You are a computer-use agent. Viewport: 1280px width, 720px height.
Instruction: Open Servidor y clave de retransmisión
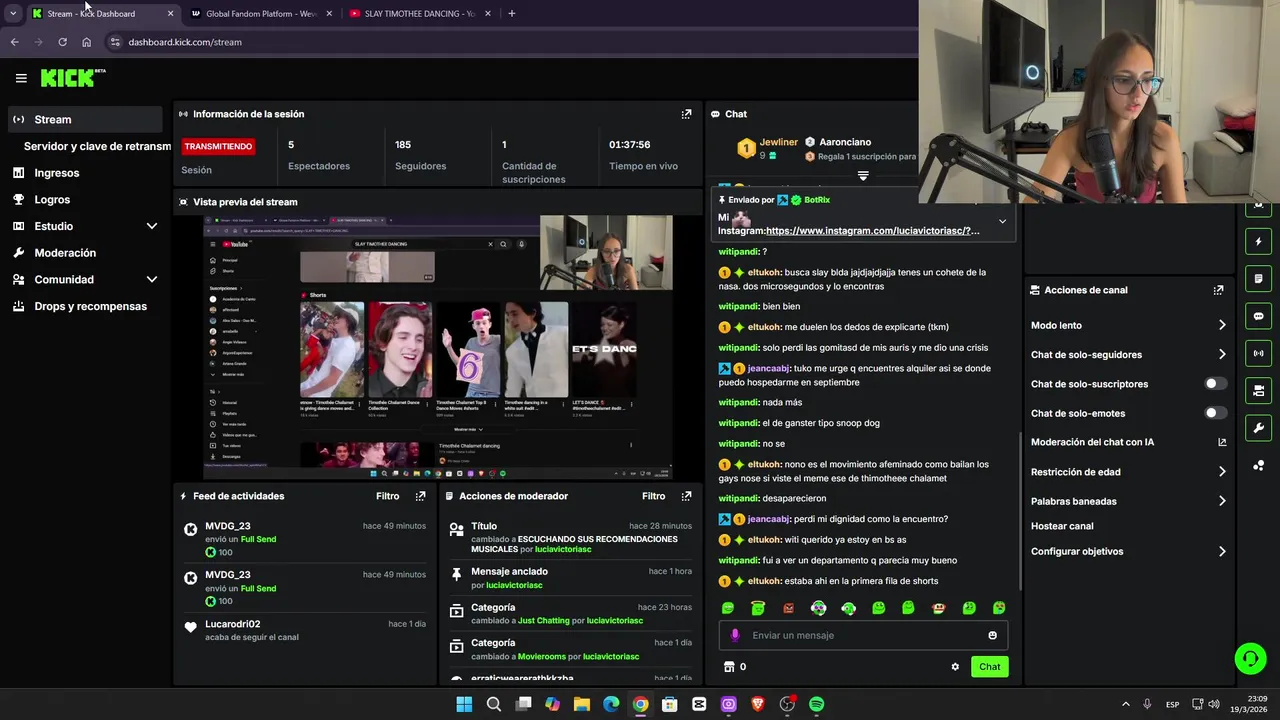click(97, 146)
